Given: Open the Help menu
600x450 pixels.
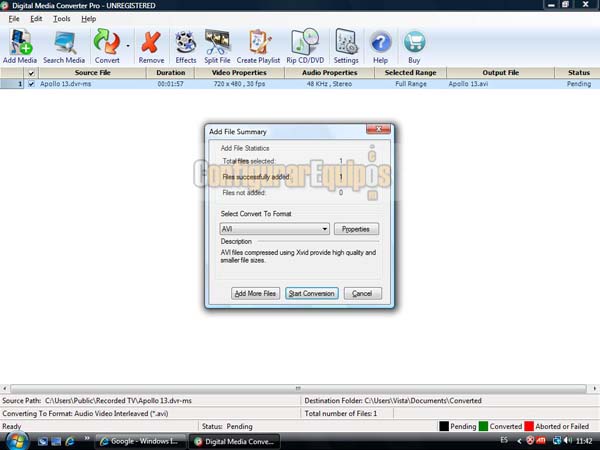Looking at the screenshot, I should coord(88,19).
